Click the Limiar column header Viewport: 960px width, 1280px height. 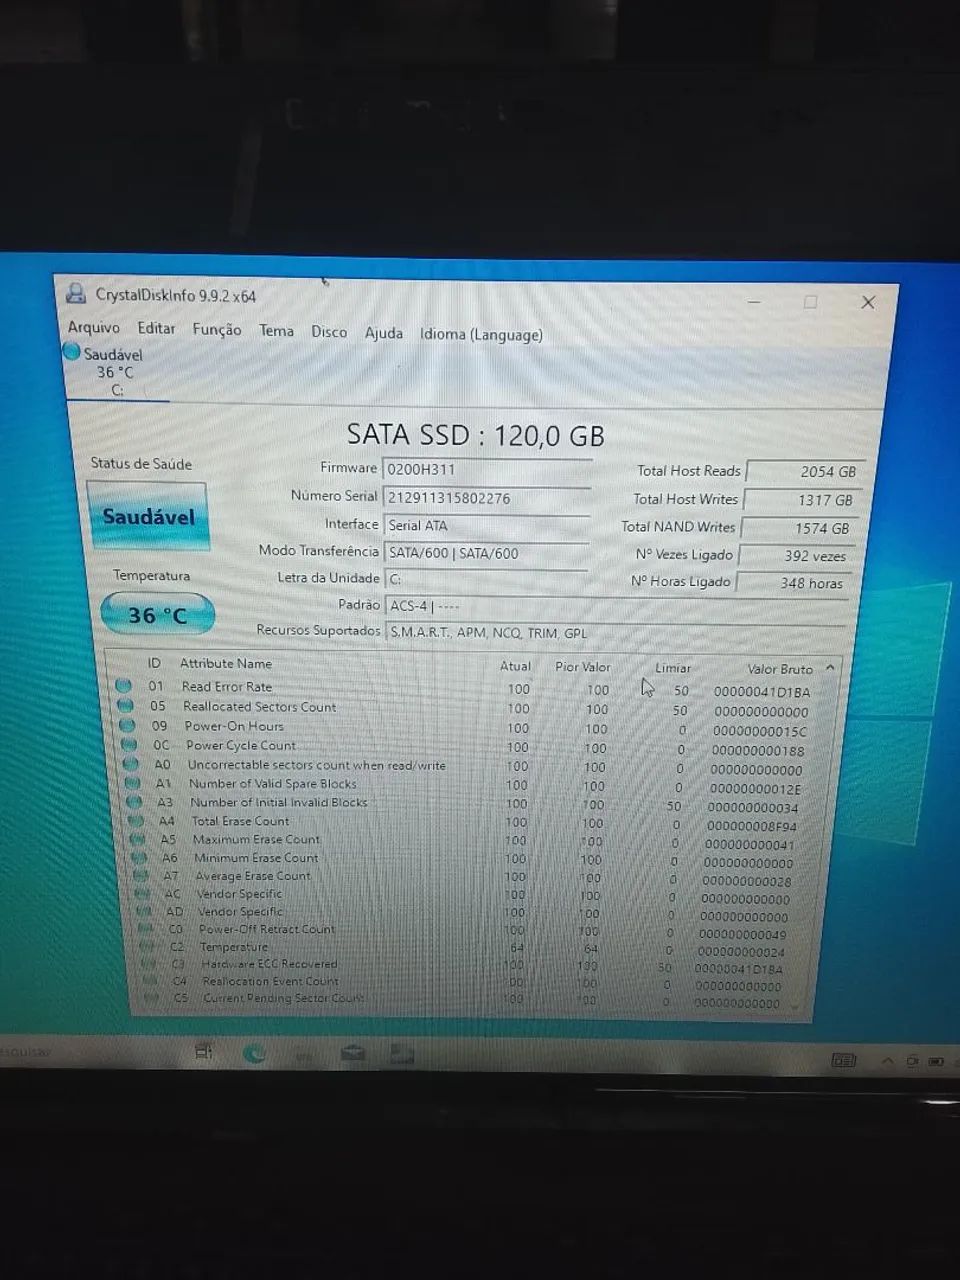(x=672, y=668)
